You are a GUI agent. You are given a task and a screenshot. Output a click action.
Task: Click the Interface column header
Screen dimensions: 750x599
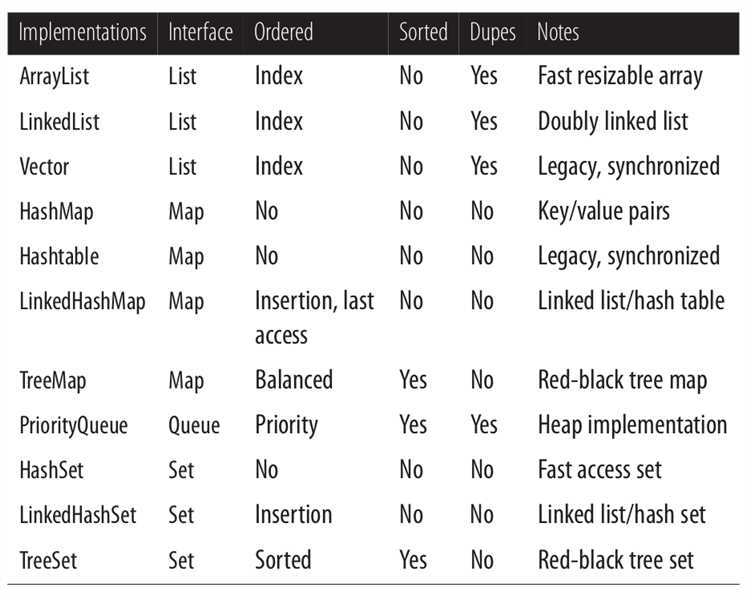[x=200, y=32]
